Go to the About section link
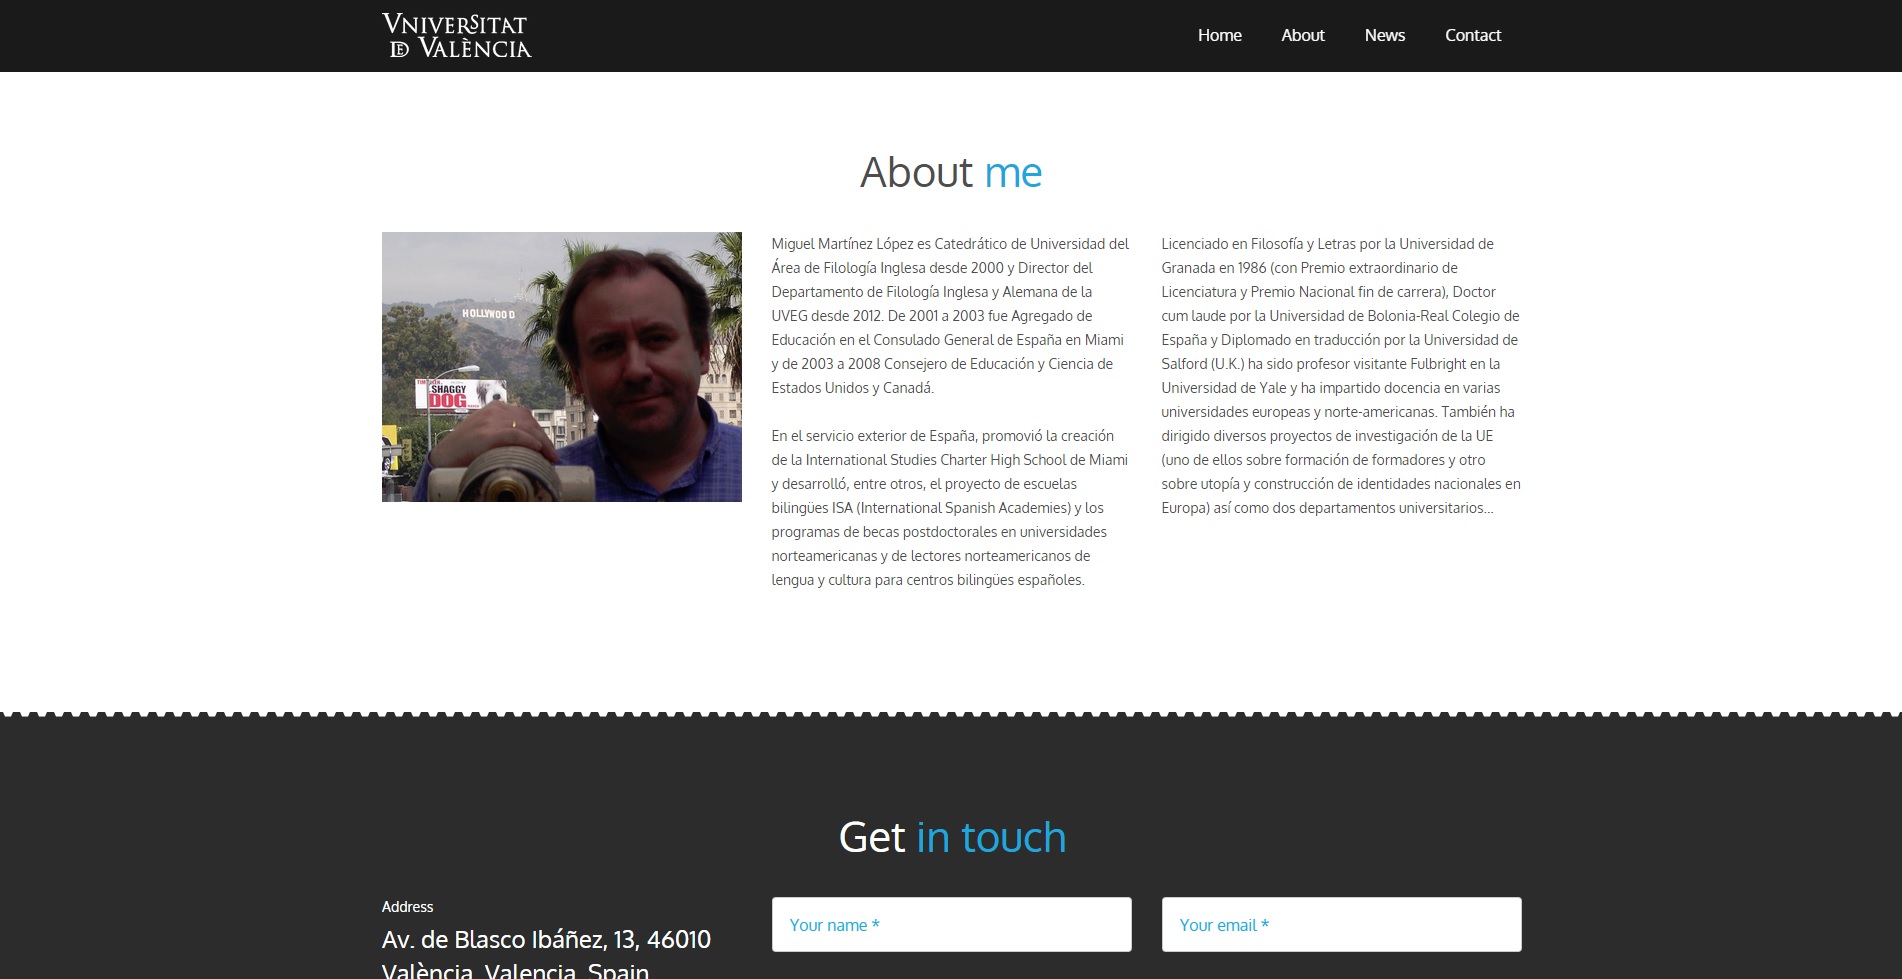Image resolution: width=1902 pixels, height=979 pixels. point(1302,35)
